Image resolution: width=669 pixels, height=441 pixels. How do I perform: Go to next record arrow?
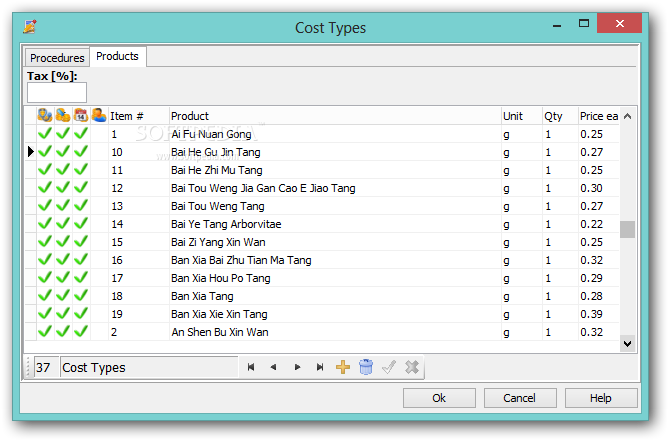pyautogui.click(x=297, y=367)
